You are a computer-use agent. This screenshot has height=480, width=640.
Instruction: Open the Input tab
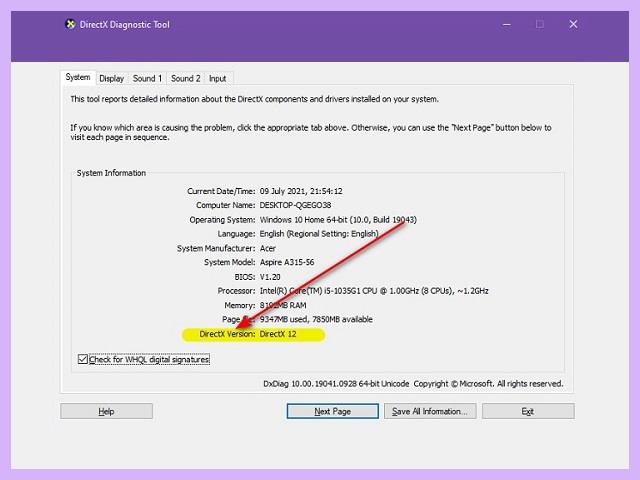pyautogui.click(x=218, y=78)
